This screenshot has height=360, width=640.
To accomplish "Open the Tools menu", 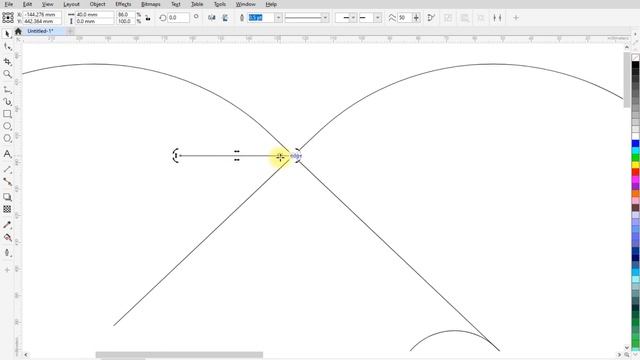I will 220,4.
